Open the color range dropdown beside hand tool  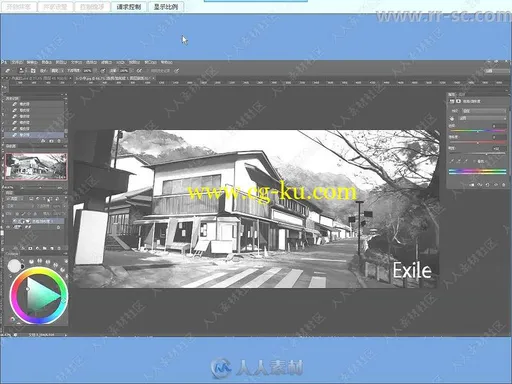tap(482, 118)
